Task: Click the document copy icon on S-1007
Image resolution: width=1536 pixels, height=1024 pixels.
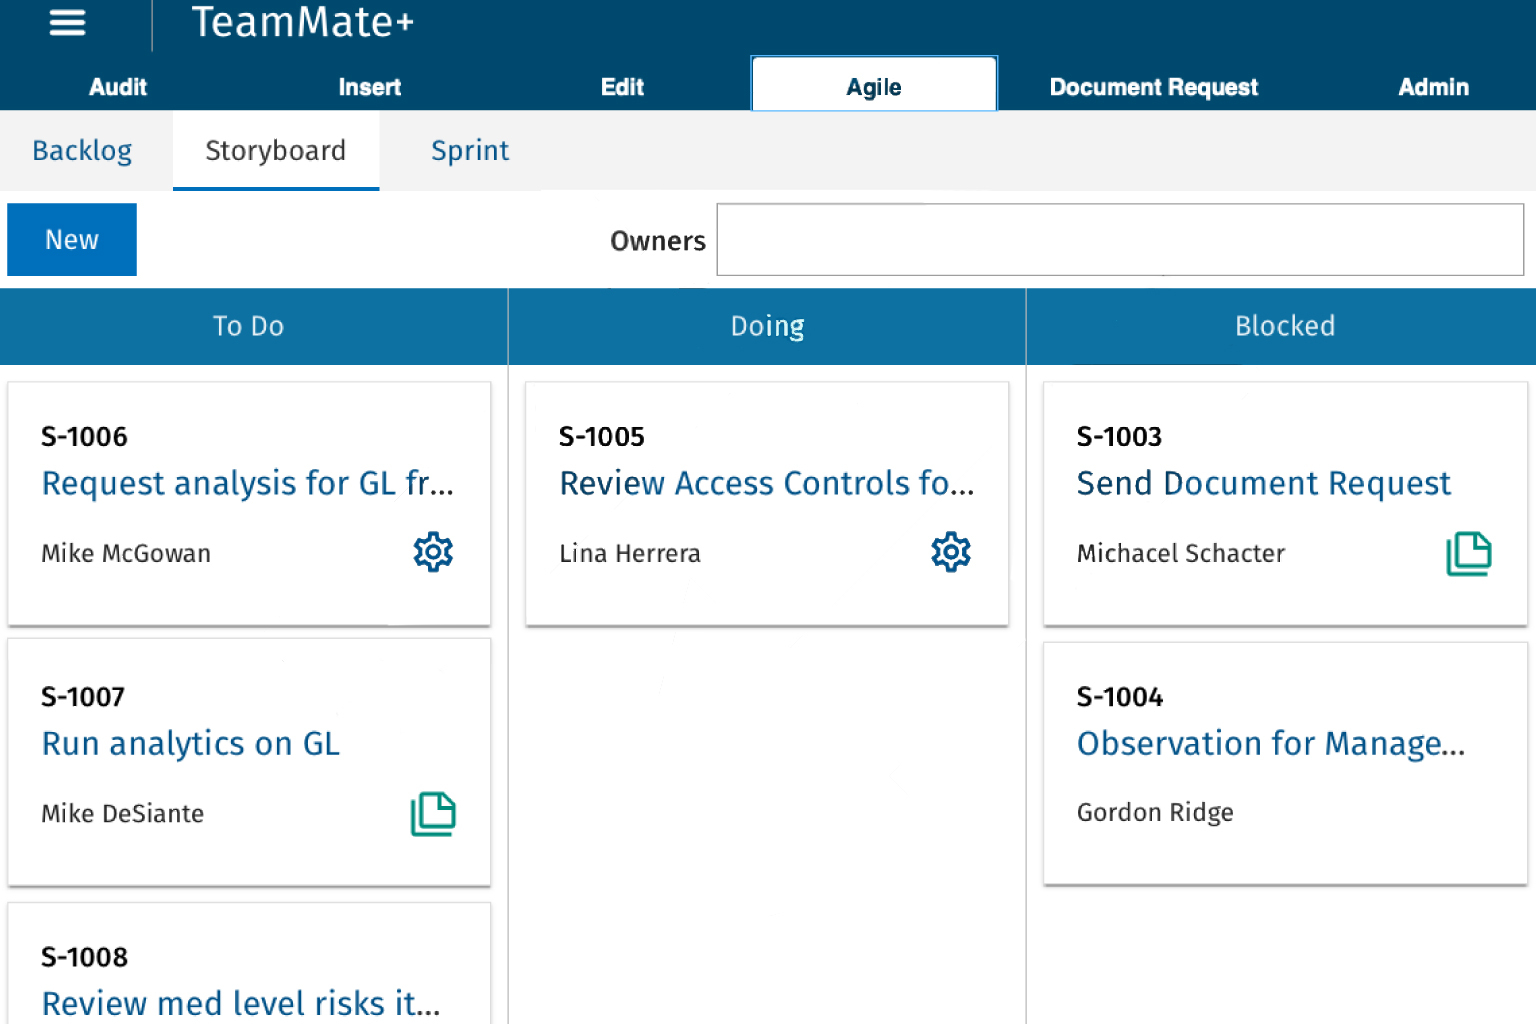Action: [433, 814]
